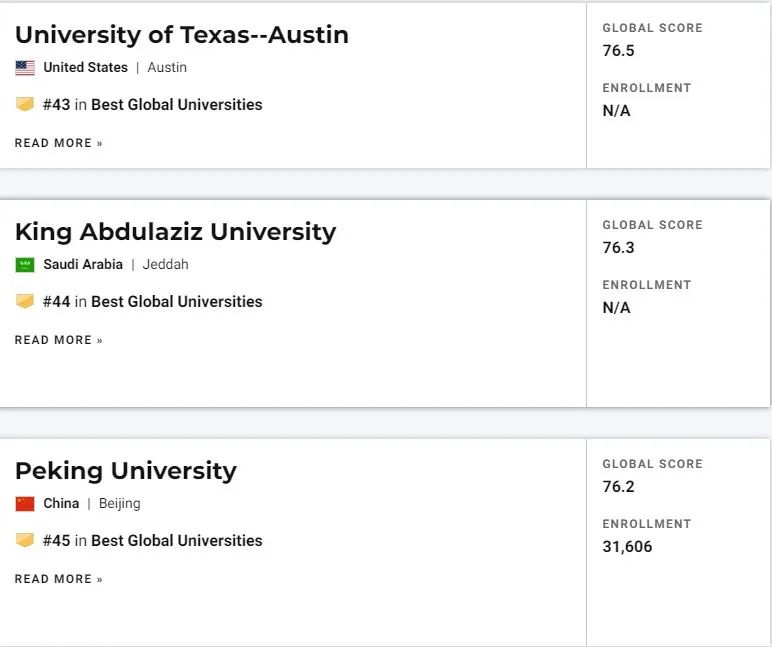Viewport: 772px width, 647px height.
Task: Click the Peking enrollment figure 31,606
Action: (x=627, y=546)
